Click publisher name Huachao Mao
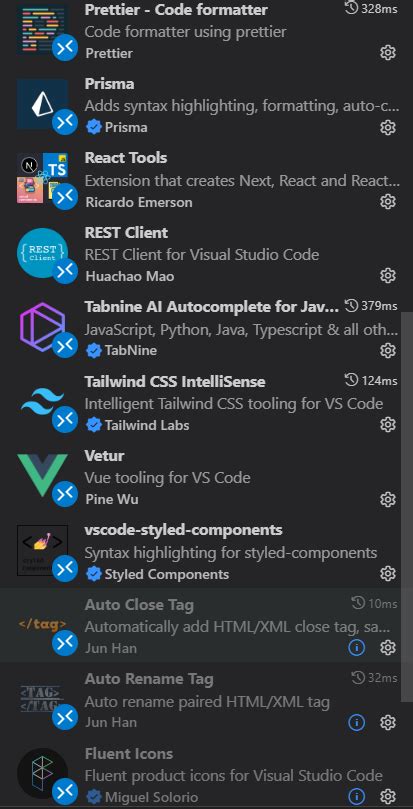Screen dimensions: 413x809 click(x=130, y=276)
